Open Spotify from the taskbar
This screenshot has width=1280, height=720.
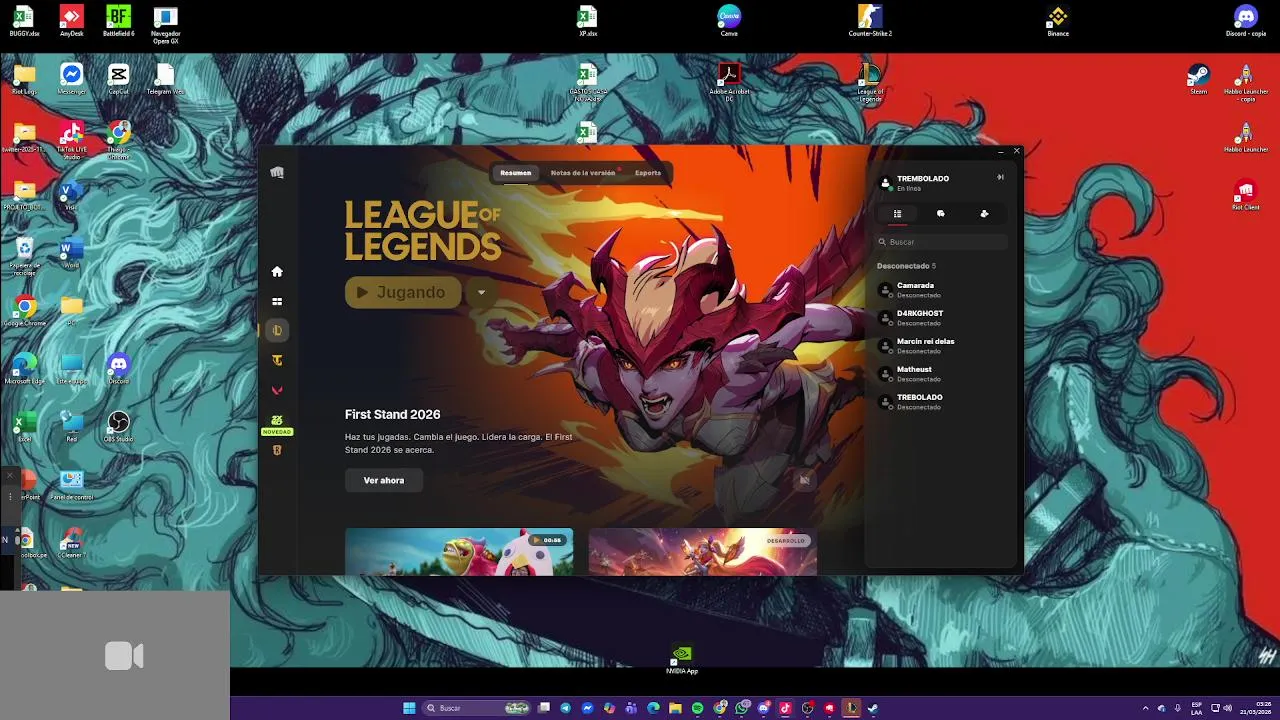[x=697, y=708]
